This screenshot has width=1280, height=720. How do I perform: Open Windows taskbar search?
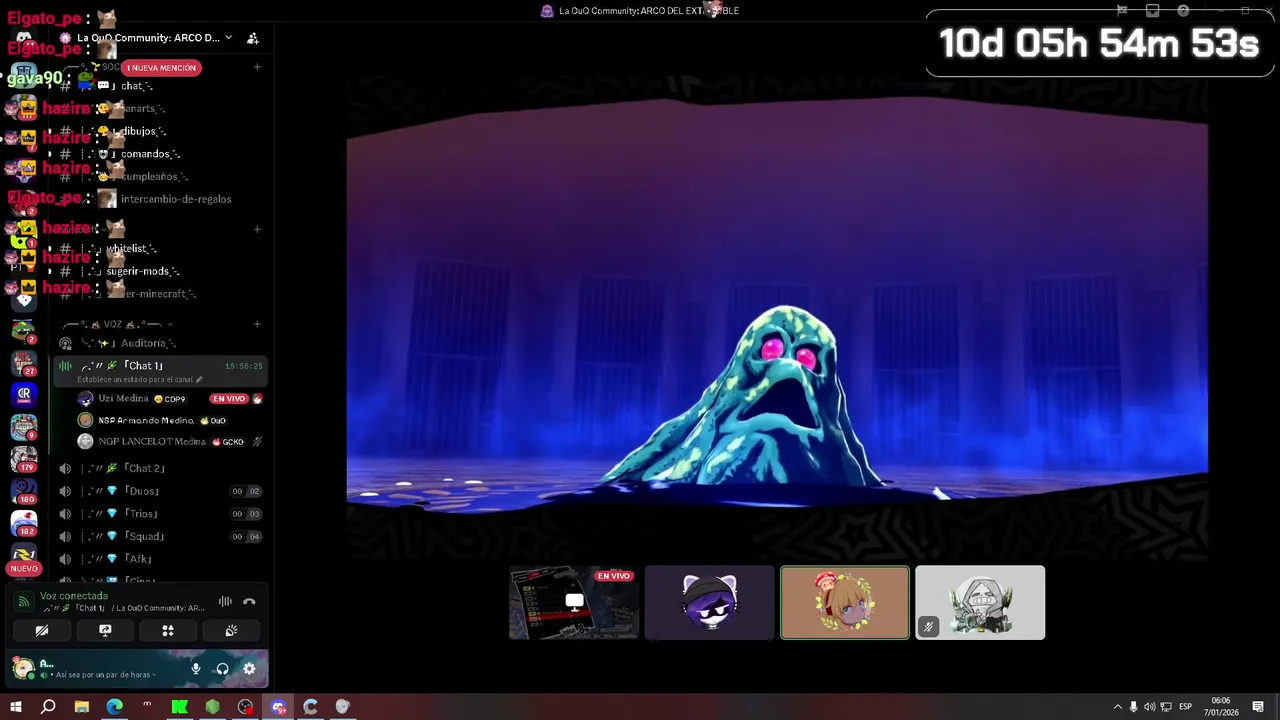coord(48,707)
